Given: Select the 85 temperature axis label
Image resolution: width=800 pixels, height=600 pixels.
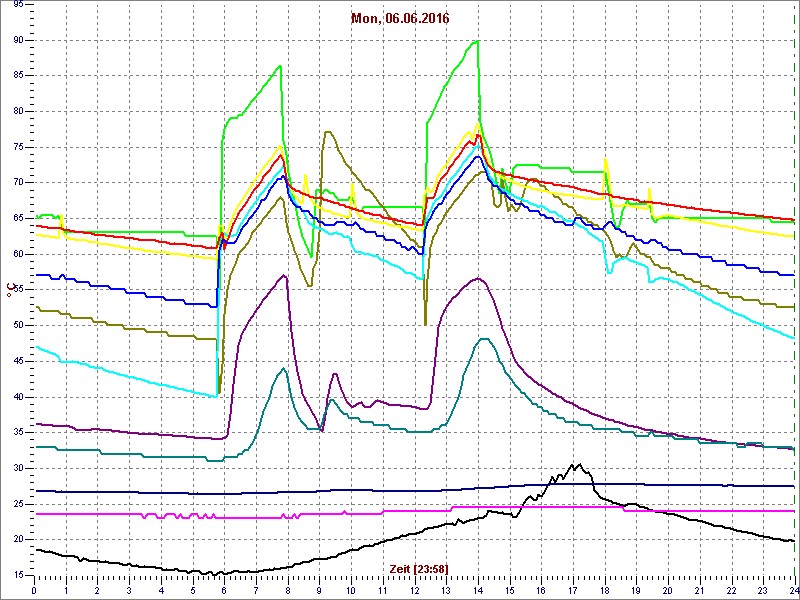Looking at the screenshot, I should [x=18, y=76].
